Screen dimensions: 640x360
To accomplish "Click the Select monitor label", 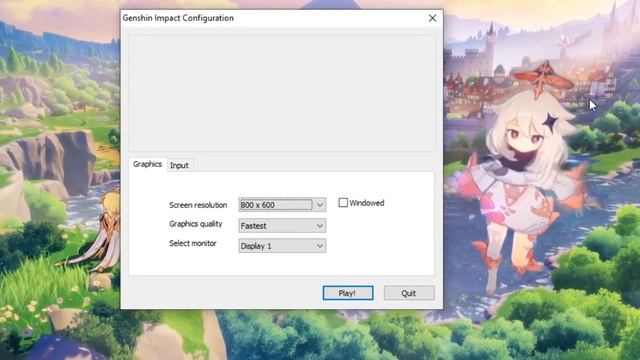I will 193,243.
